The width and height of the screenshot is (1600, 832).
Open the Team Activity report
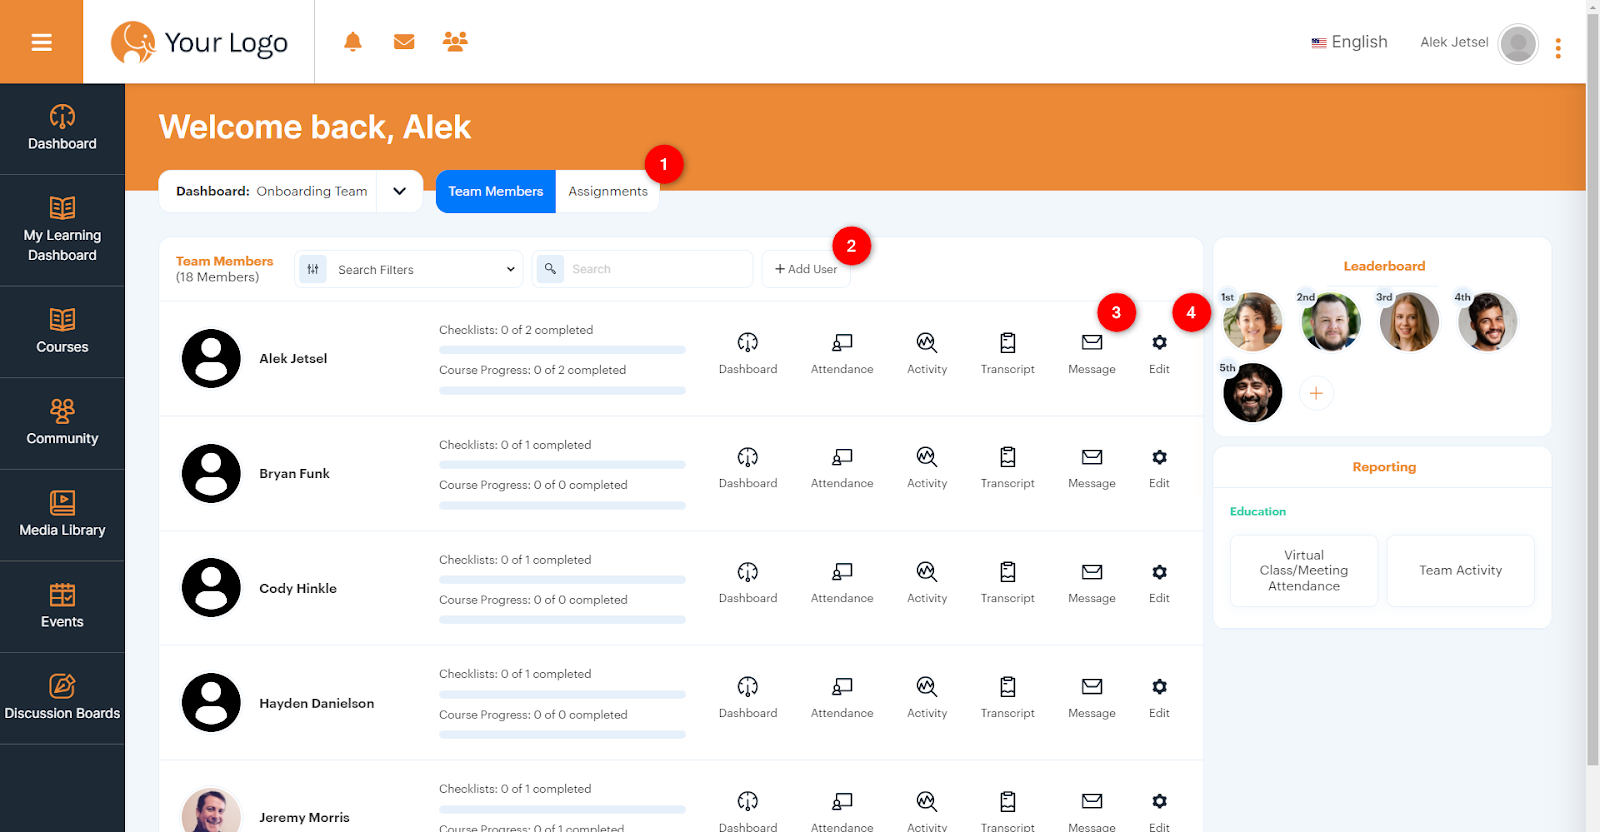pos(1460,570)
